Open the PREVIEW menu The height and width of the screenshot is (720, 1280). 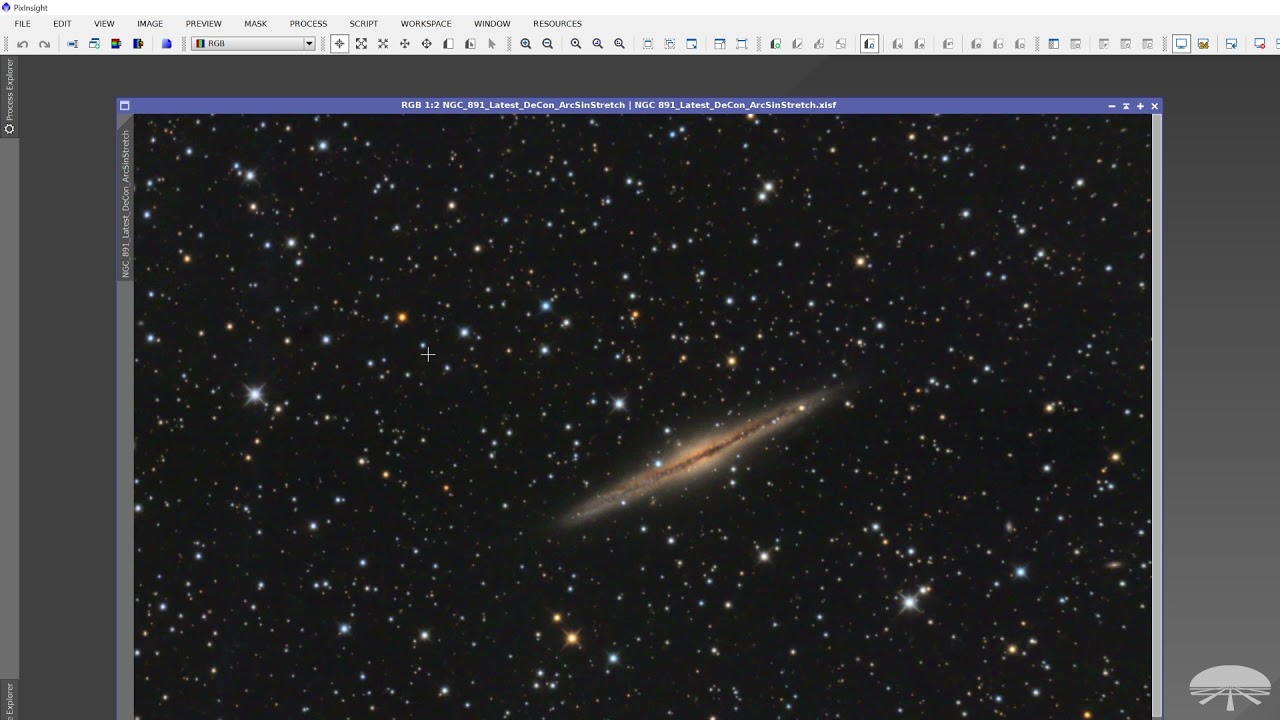pyautogui.click(x=204, y=24)
